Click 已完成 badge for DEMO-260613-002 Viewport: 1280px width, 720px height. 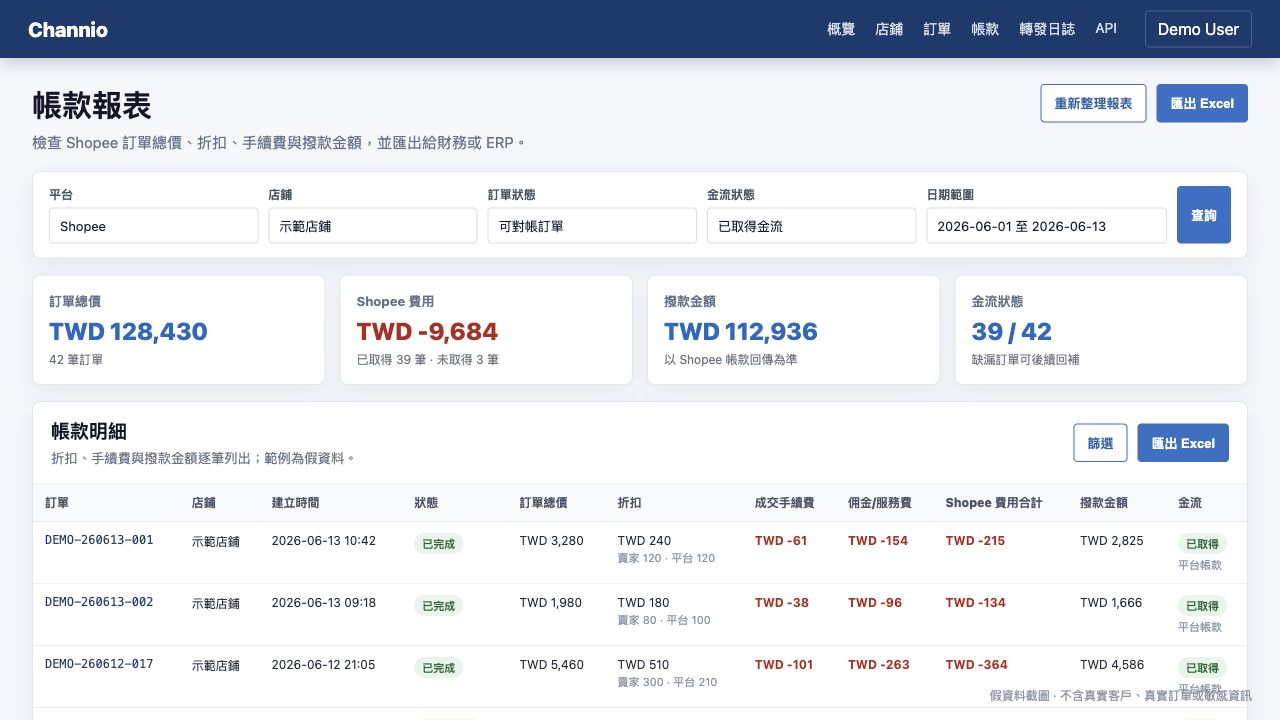pos(438,606)
